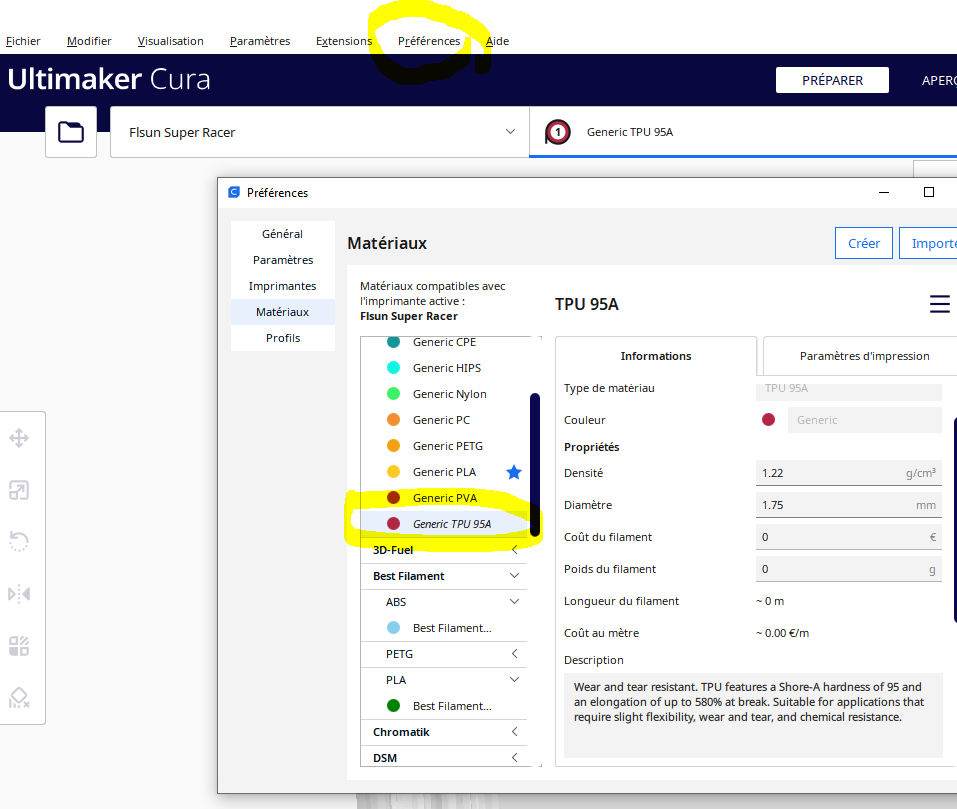Collapse the Best Filament brand group
Image resolution: width=957 pixels, height=809 pixels.
coord(444,576)
